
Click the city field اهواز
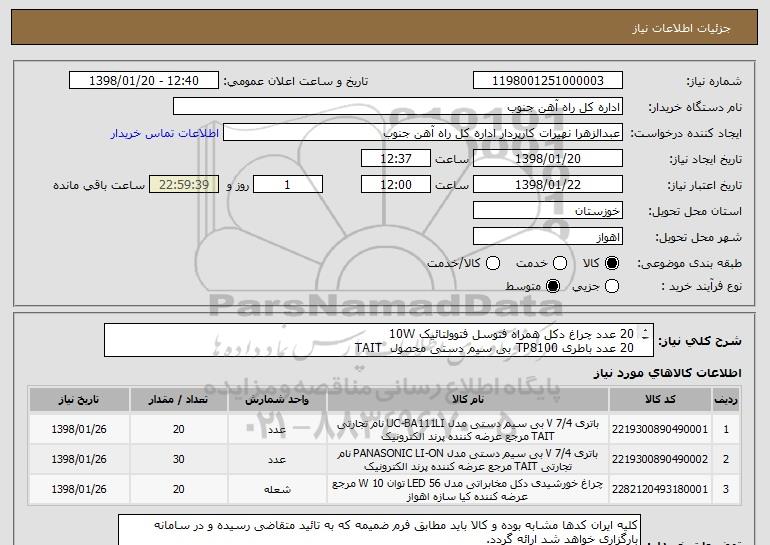pyautogui.click(x=548, y=237)
